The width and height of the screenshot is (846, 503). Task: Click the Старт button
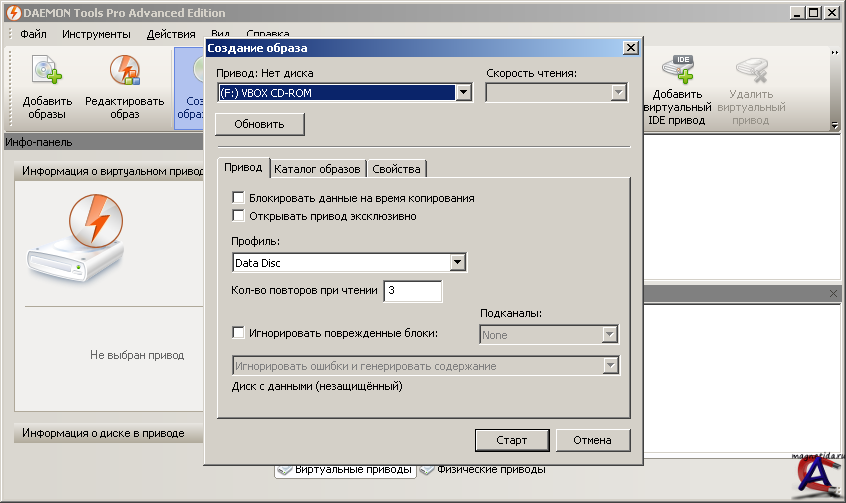511,440
